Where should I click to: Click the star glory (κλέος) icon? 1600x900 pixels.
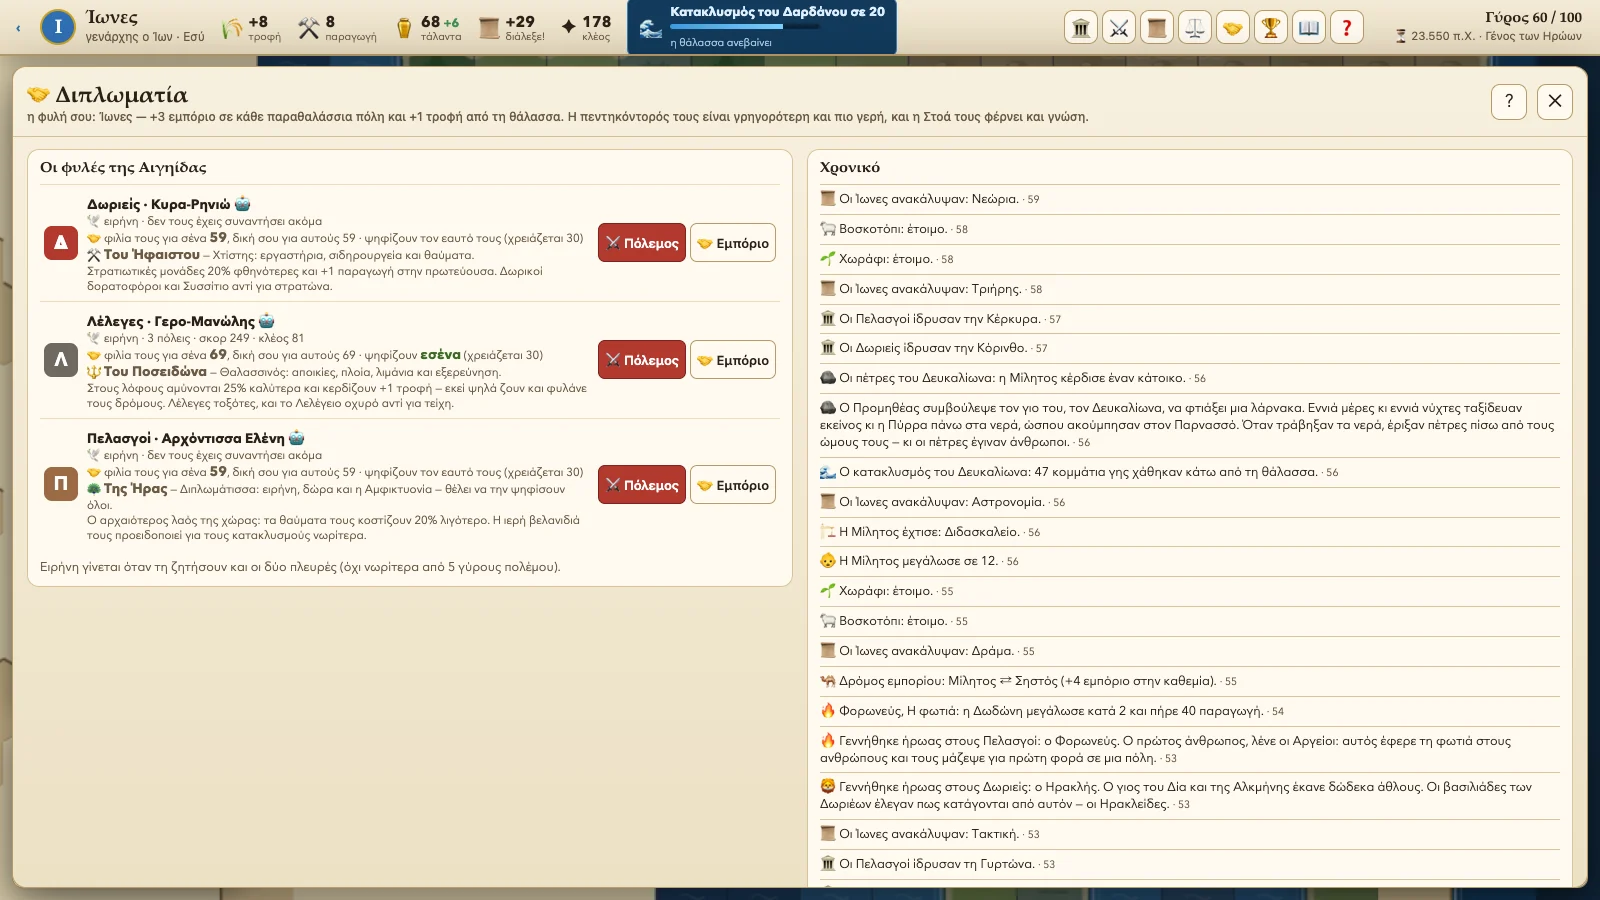[x=569, y=27]
